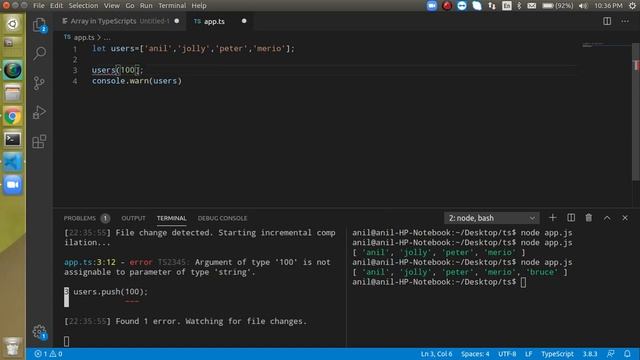
Task: Split the editor to the right
Action: 607,21
